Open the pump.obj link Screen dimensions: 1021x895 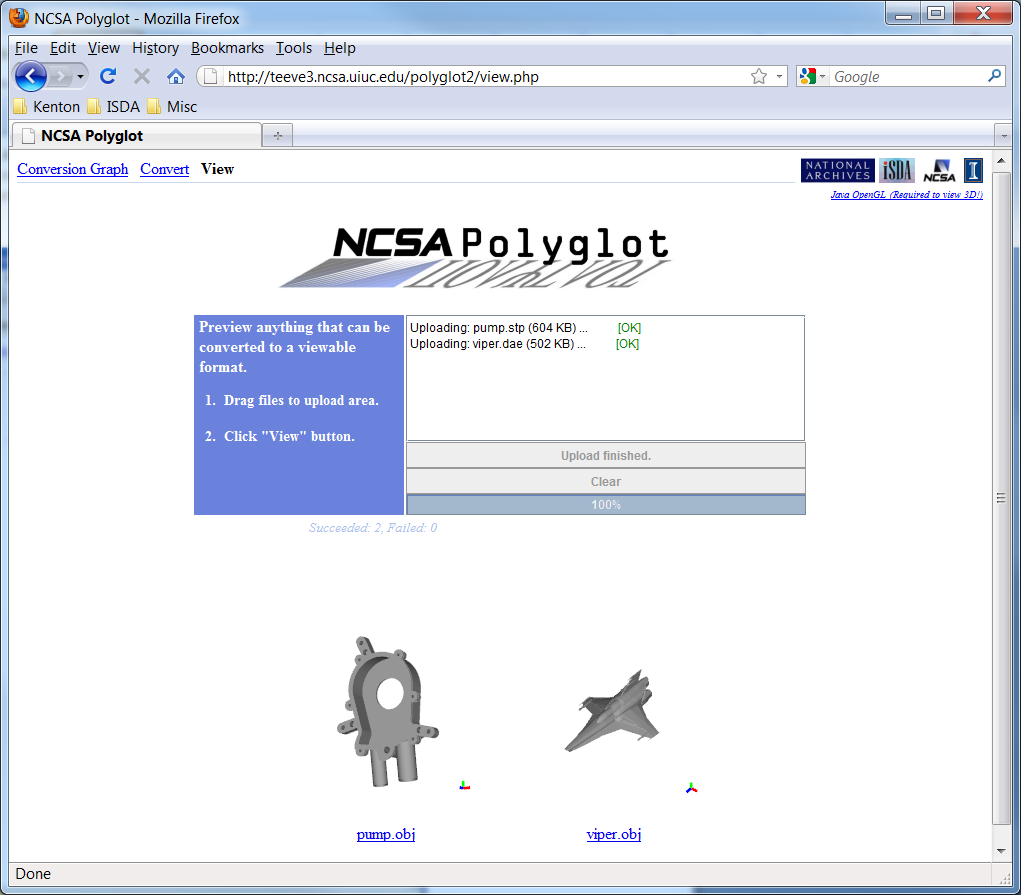tap(385, 834)
